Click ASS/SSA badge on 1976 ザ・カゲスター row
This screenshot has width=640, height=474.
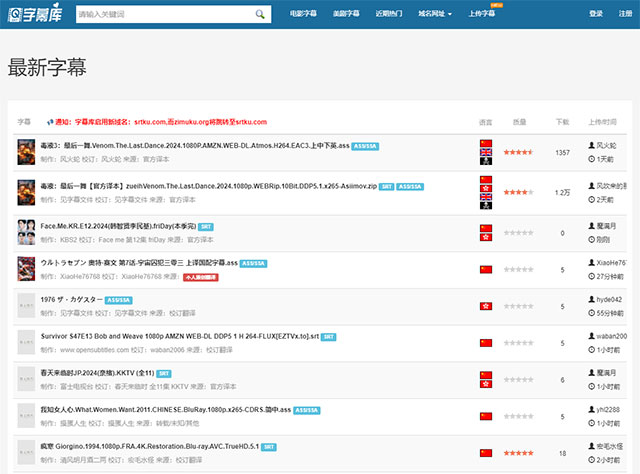point(119,299)
